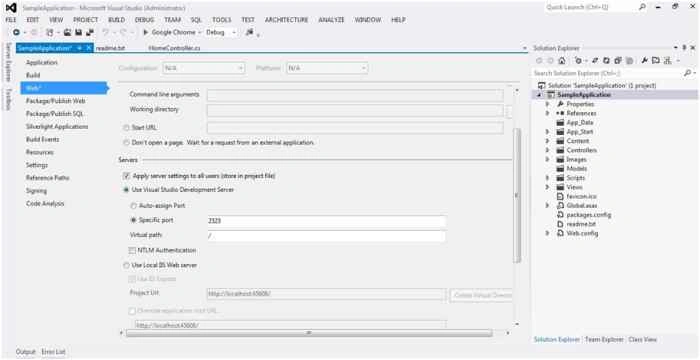
Task: Click Solution Explorer Forward arrow icon
Action: coord(550,60)
